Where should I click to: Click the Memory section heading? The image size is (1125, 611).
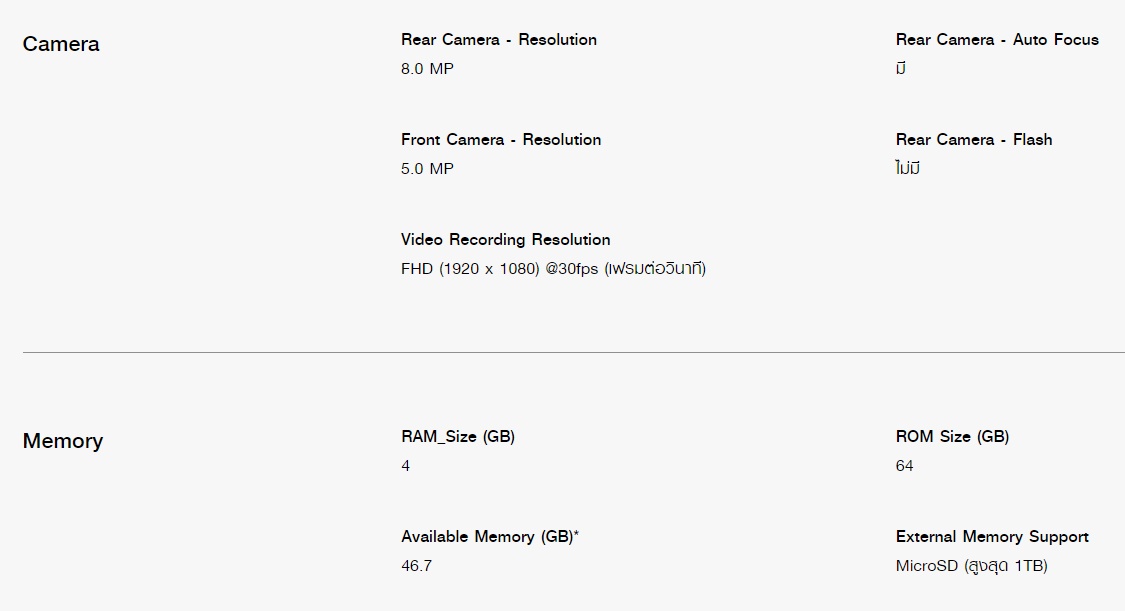click(x=63, y=440)
